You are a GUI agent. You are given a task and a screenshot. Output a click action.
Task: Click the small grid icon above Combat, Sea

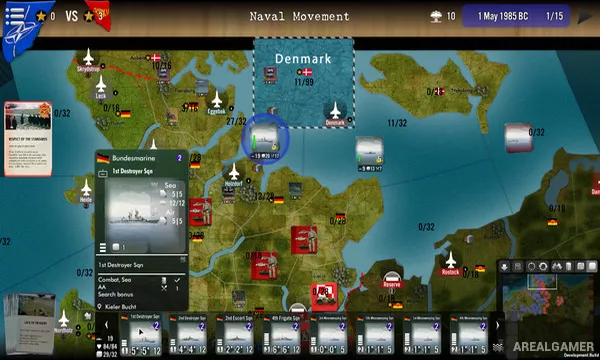coord(183,260)
